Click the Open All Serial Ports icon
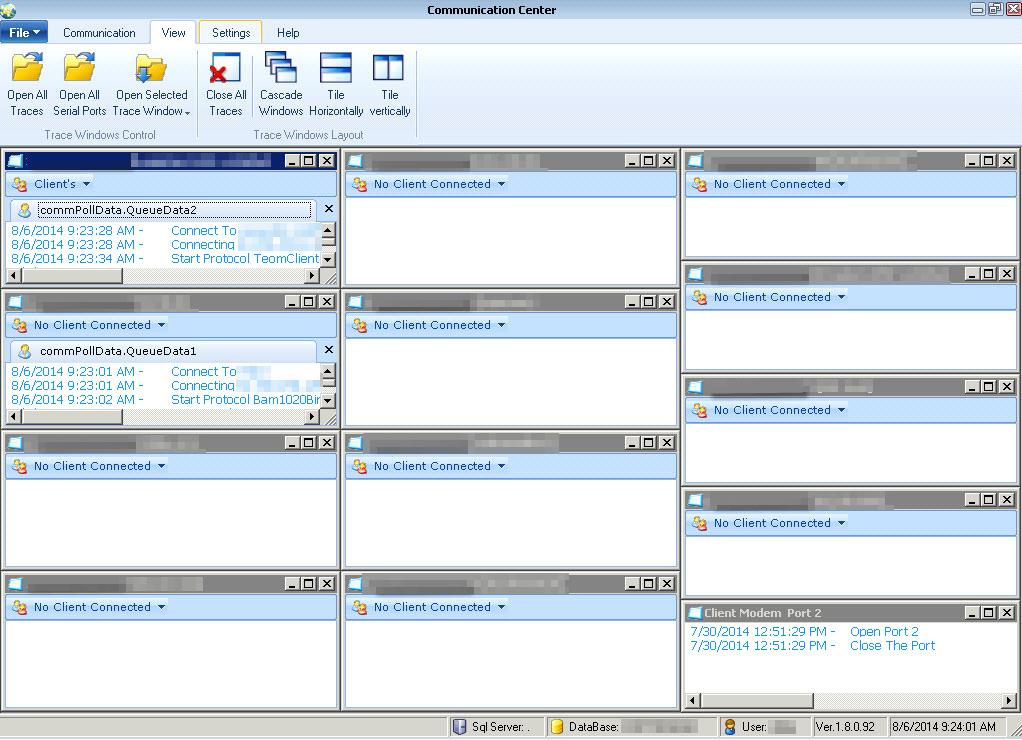 (x=79, y=68)
